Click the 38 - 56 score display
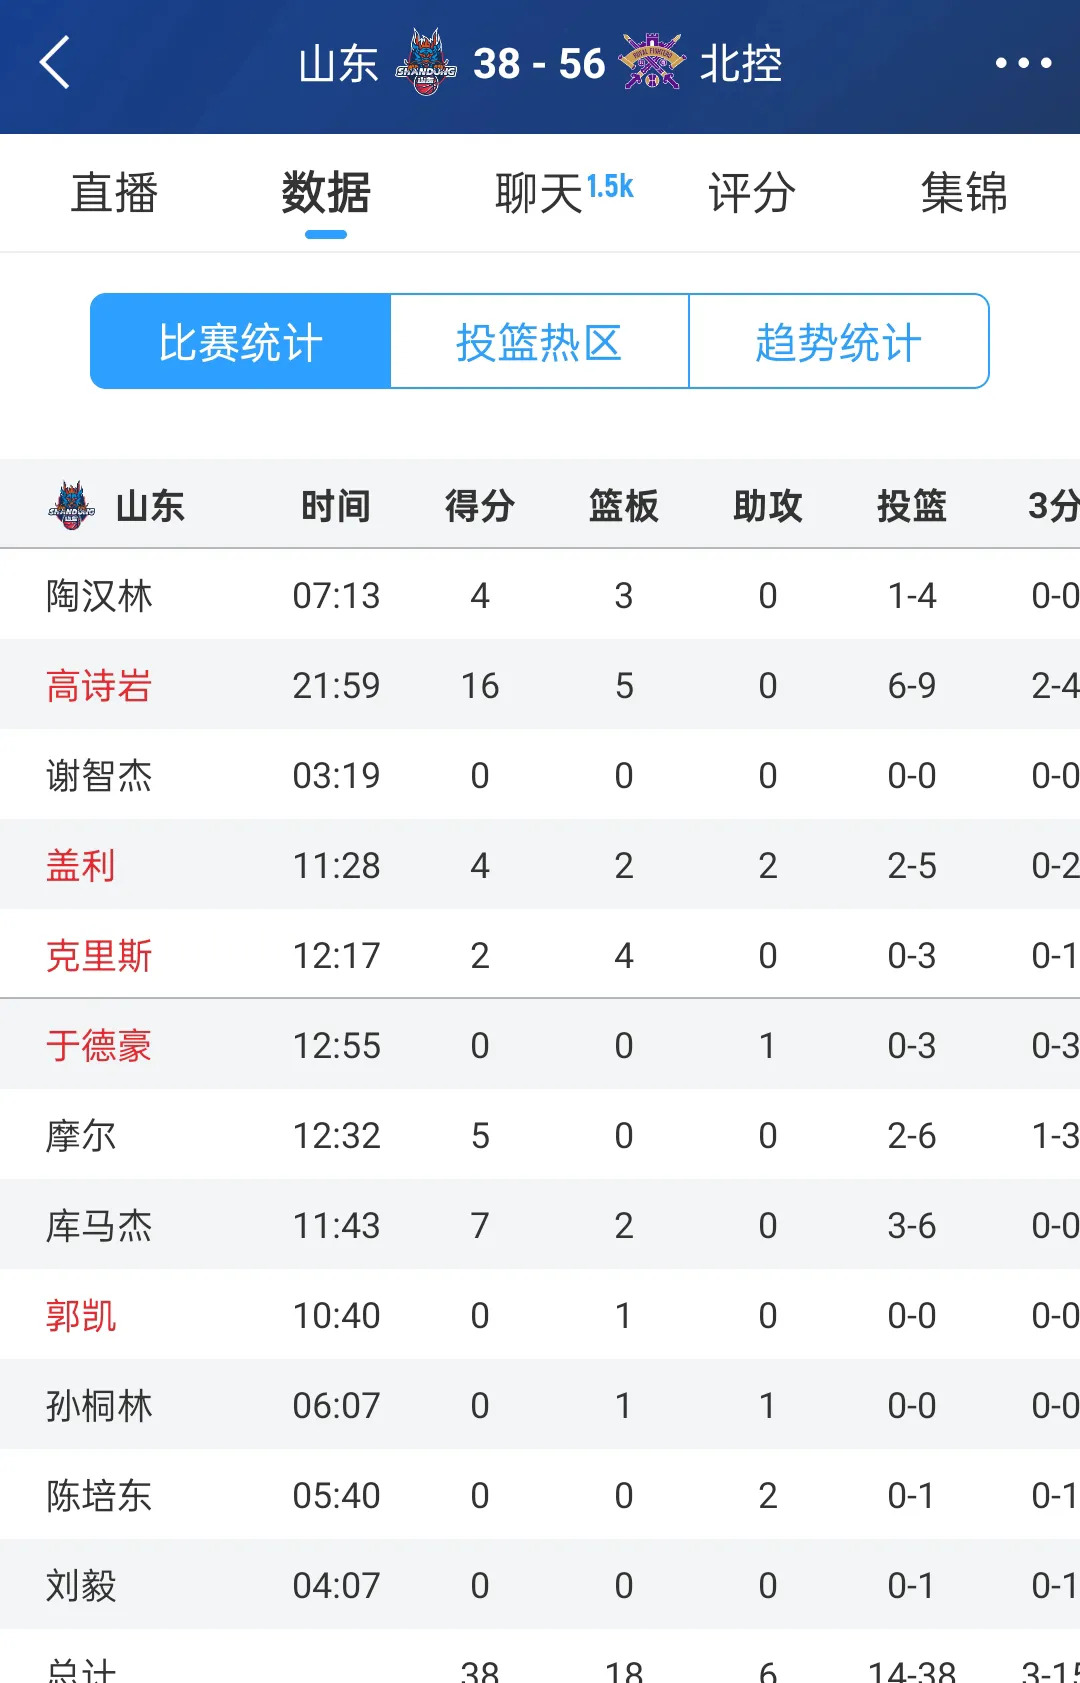Image resolution: width=1080 pixels, height=1683 pixels. pyautogui.click(x=541, y=64)
